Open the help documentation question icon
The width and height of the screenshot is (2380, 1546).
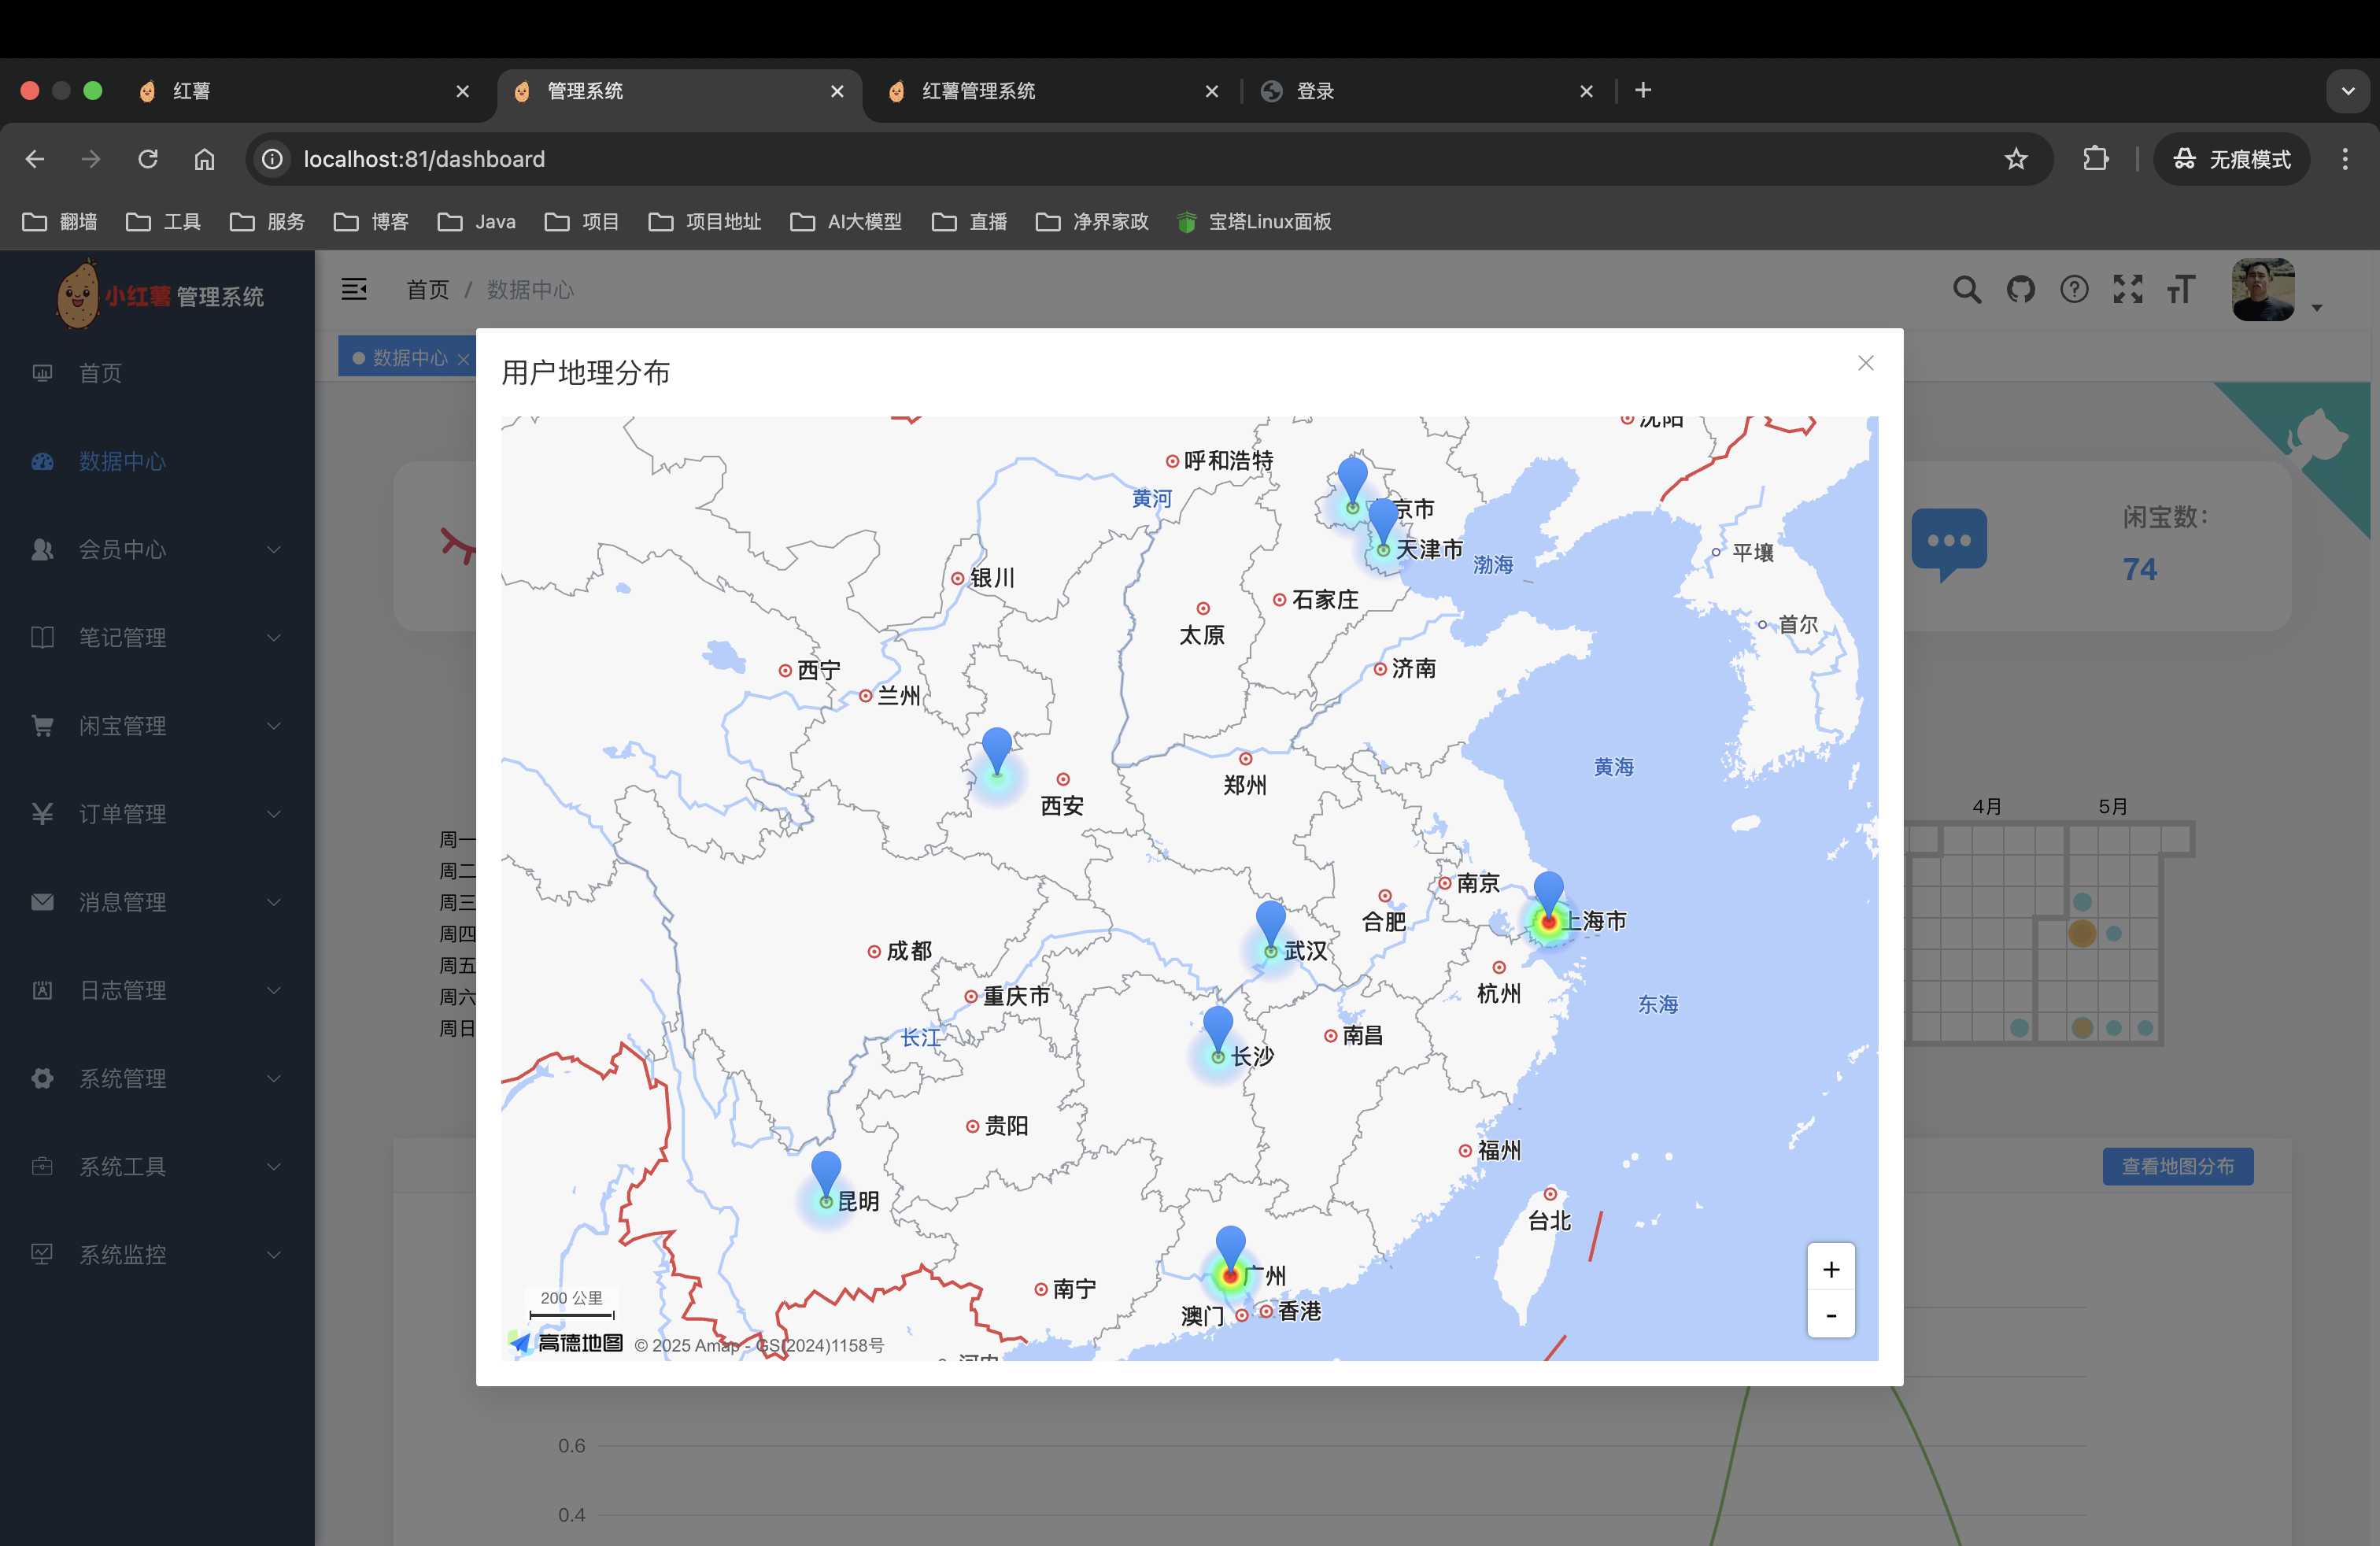pyautogui.click(x=2074, y=290)
